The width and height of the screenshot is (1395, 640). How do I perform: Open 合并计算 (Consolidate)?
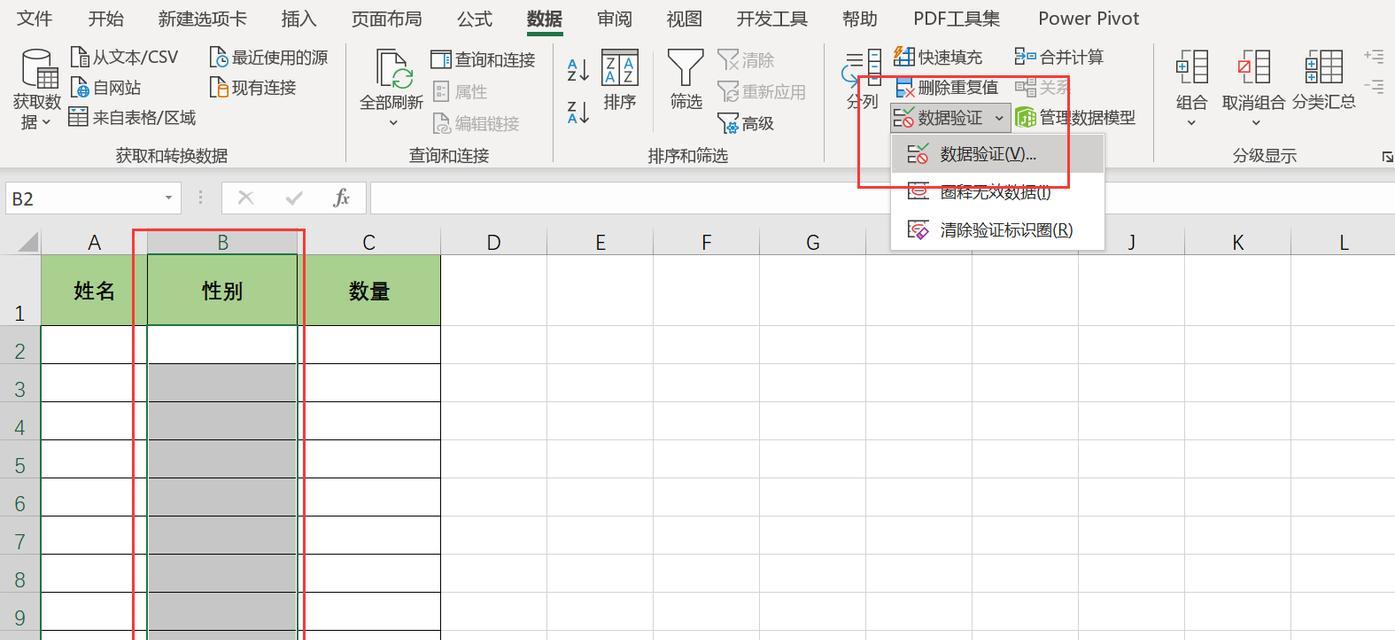point(1059,57)
